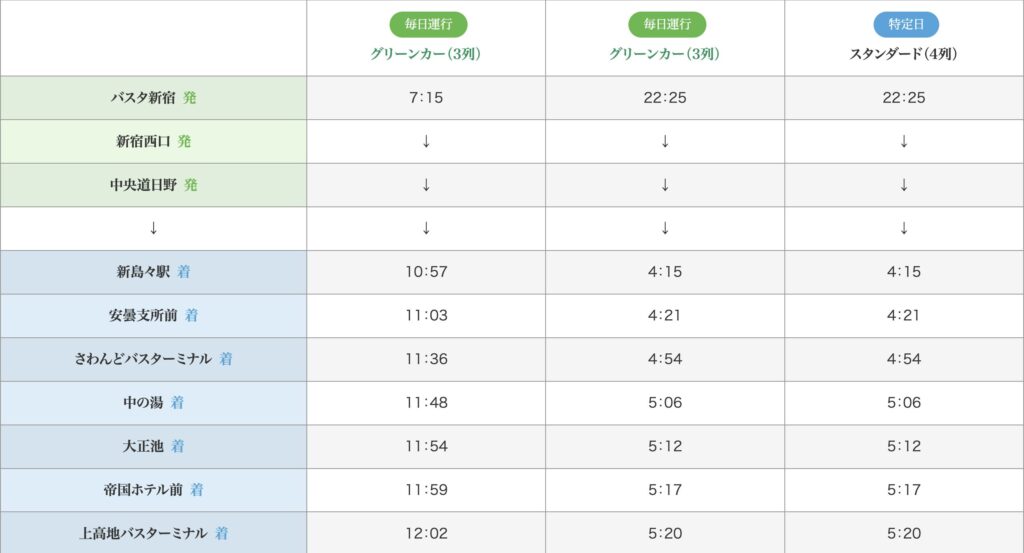Click the 中央道日野 row arrow in the morning column
Screen dimensions: 1024x553
pyautogui.click(x=426, y=185)
